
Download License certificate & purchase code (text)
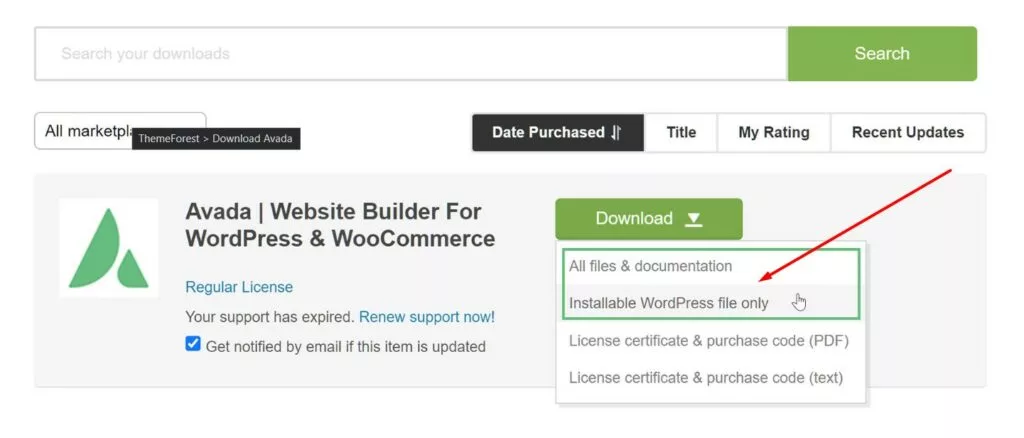click(x=706, y=377)
